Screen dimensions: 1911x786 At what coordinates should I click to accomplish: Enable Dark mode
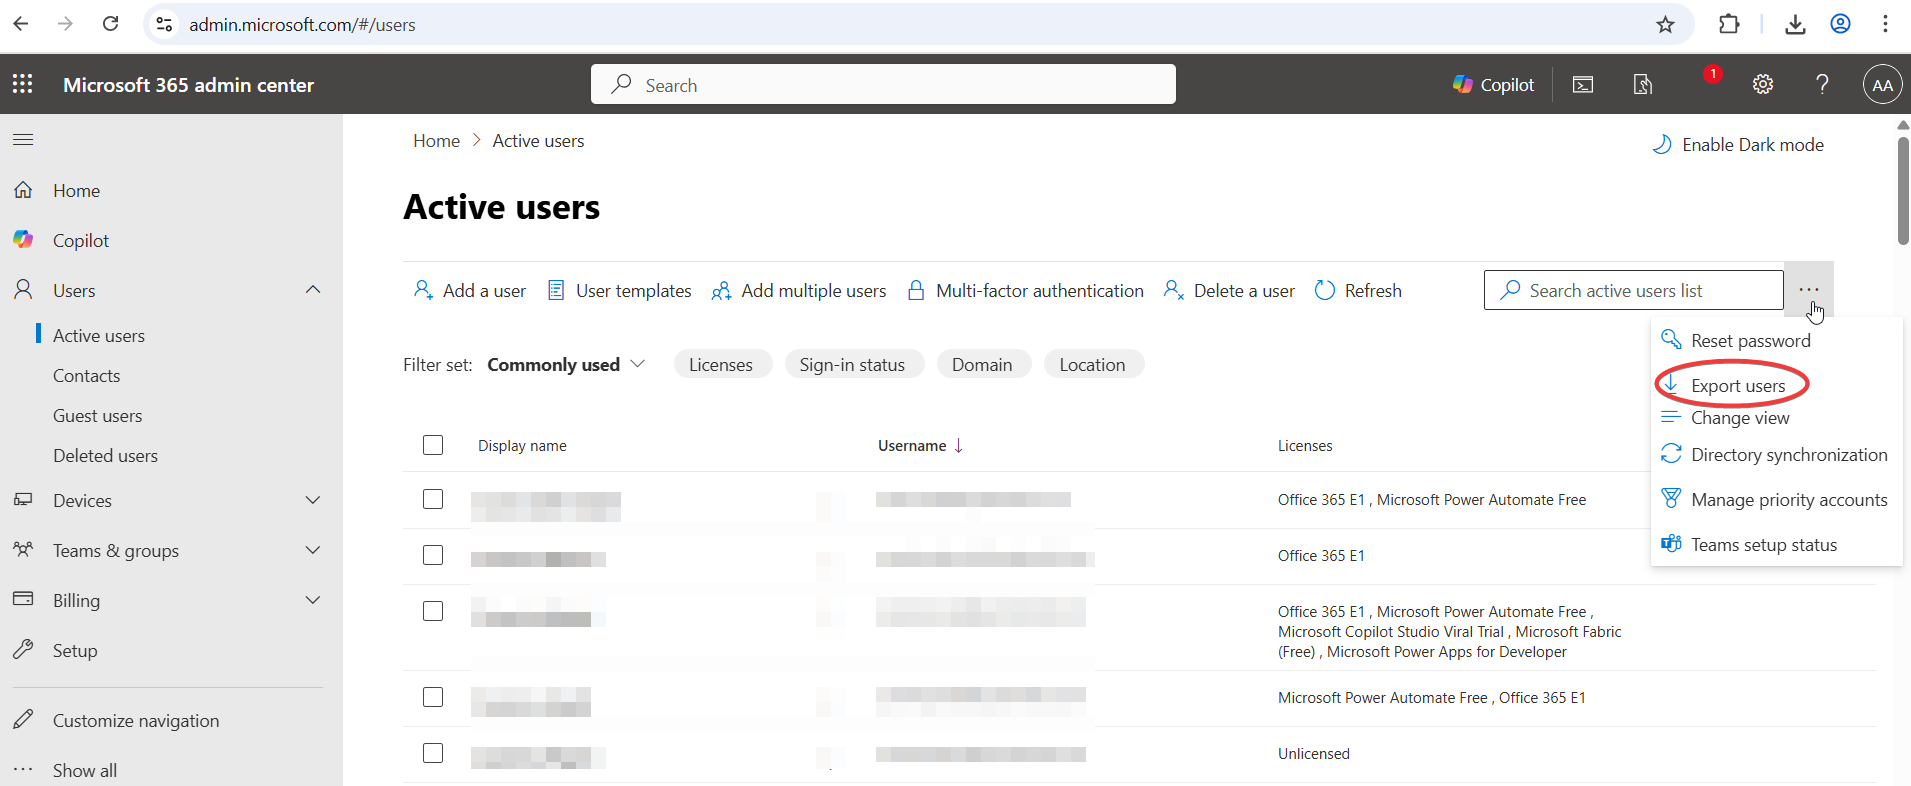pyautogui.click(x=1738, y=145)
